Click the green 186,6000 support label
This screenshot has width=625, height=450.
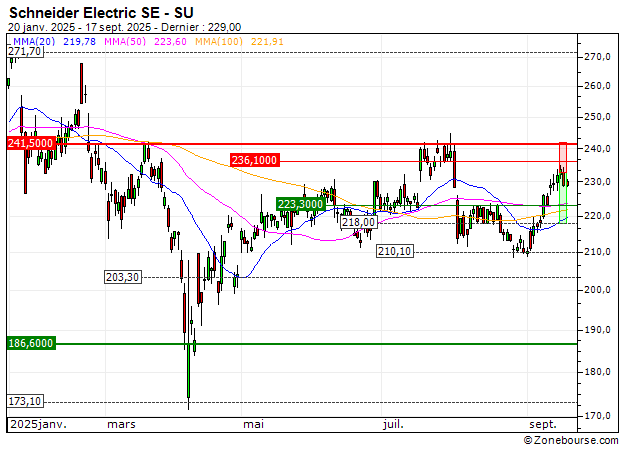pos(30,343)
